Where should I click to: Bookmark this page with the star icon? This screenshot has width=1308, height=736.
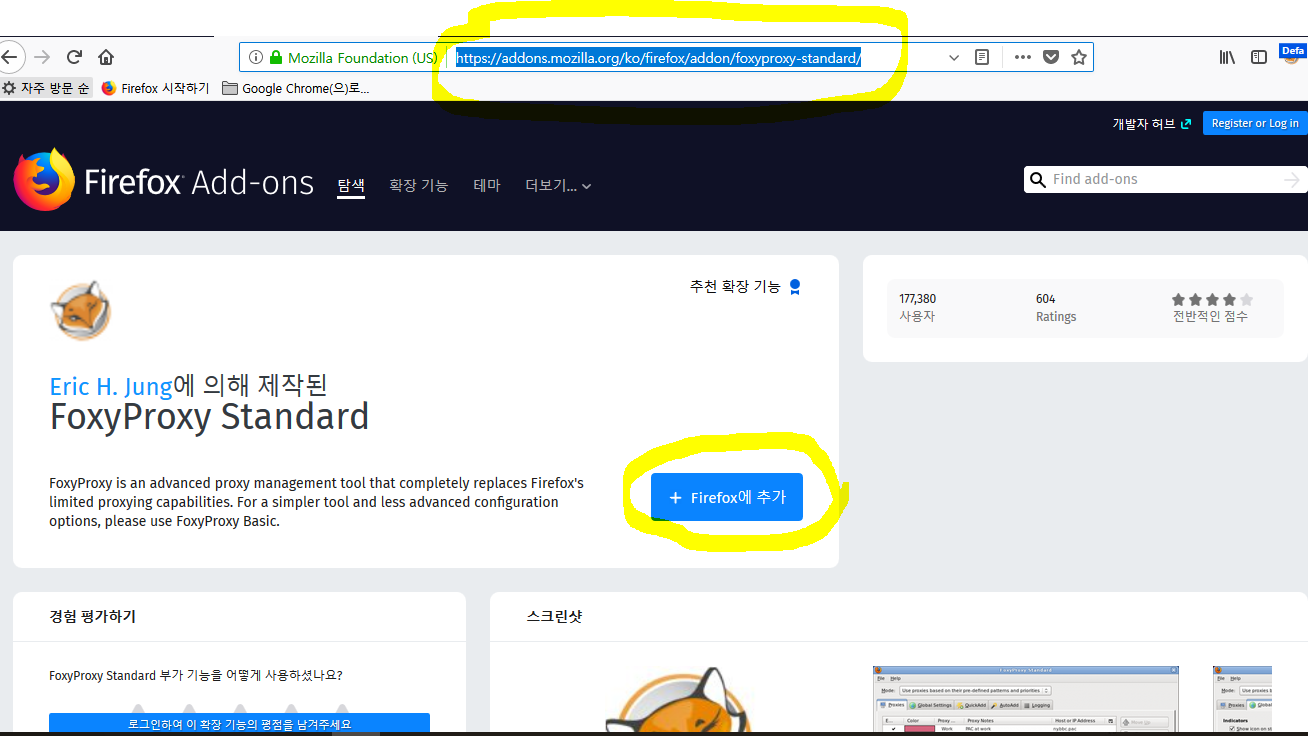tap(1079, 57)
